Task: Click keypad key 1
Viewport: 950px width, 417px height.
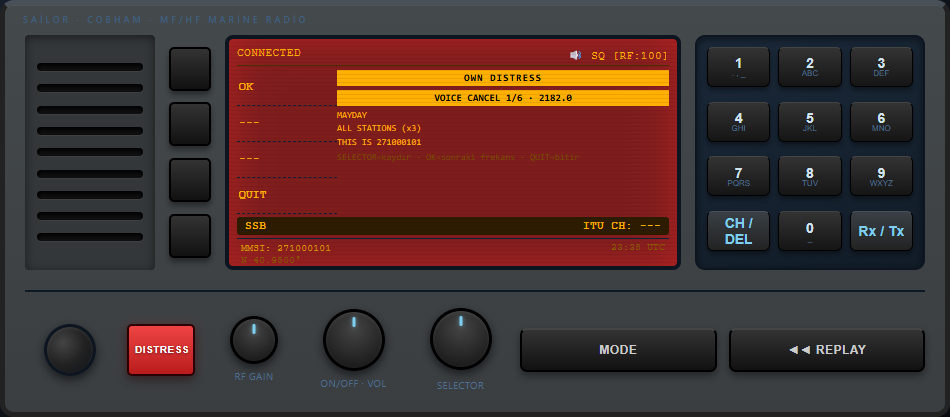Action: (x=738, y=67)
